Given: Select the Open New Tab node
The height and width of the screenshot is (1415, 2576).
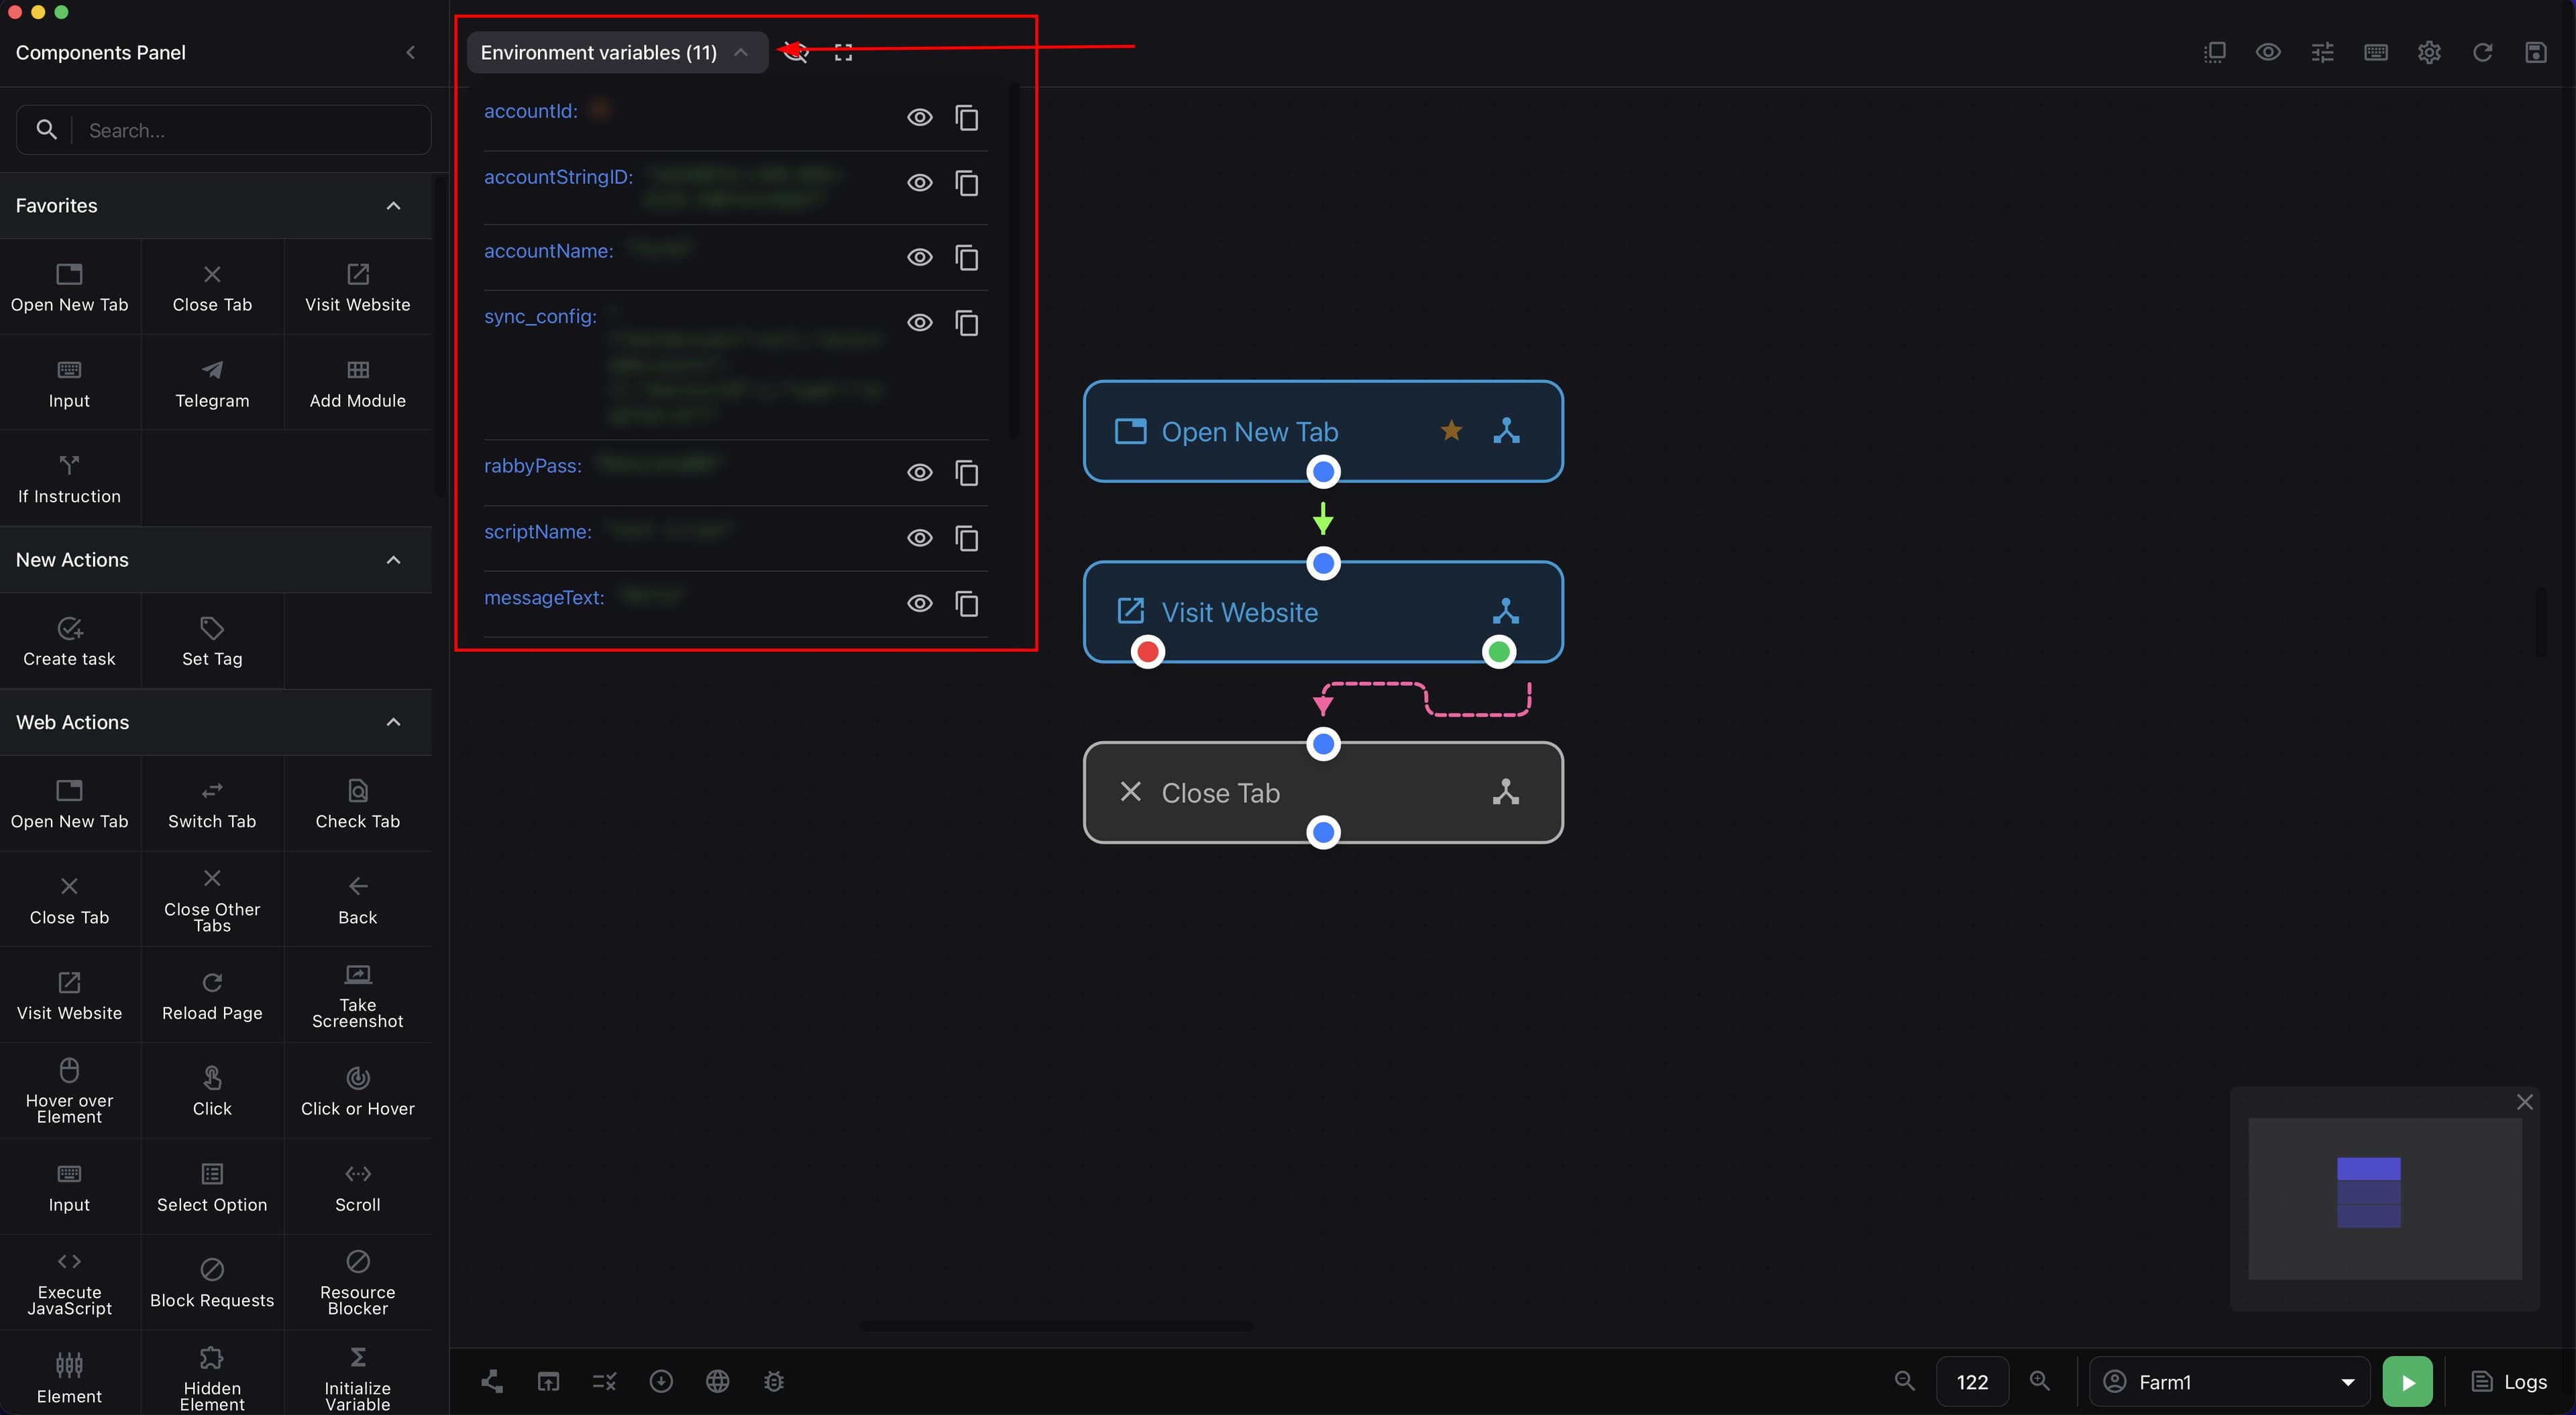Looking at the screenshot, I should 1323,431.
